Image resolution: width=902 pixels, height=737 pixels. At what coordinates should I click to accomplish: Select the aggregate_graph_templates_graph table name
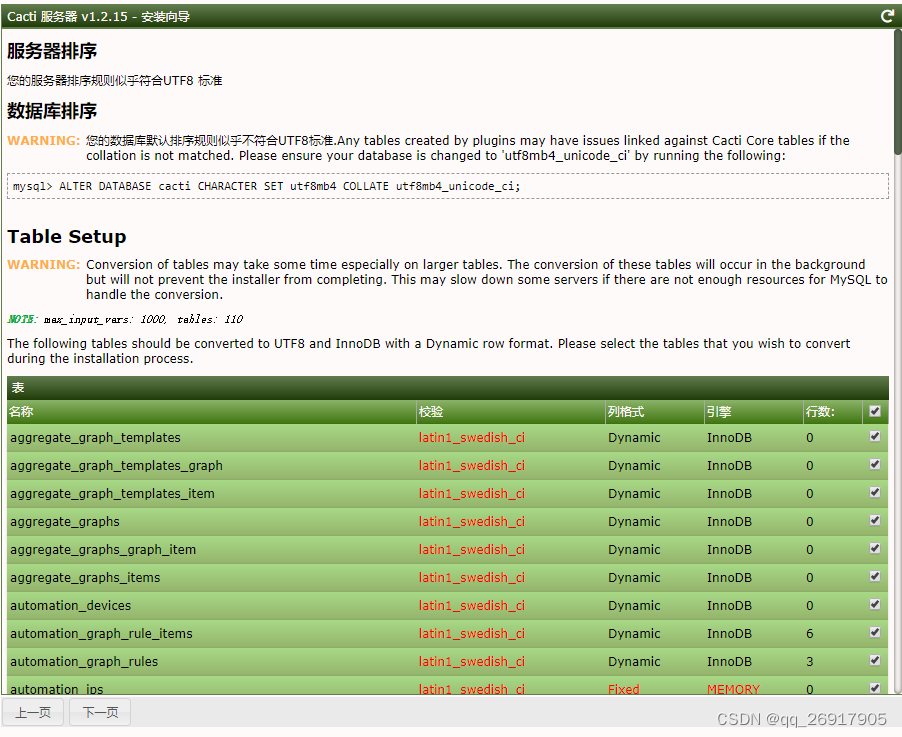tap(116, 466)
